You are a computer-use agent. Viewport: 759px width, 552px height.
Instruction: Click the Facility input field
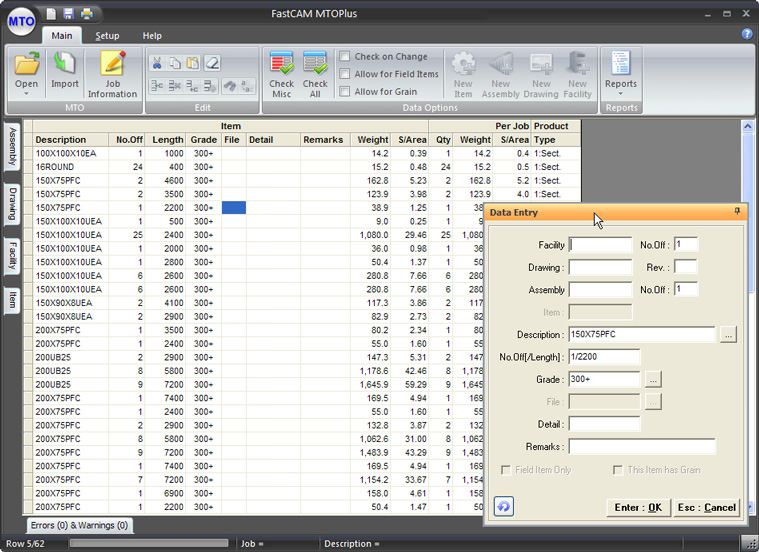(600, 245)
